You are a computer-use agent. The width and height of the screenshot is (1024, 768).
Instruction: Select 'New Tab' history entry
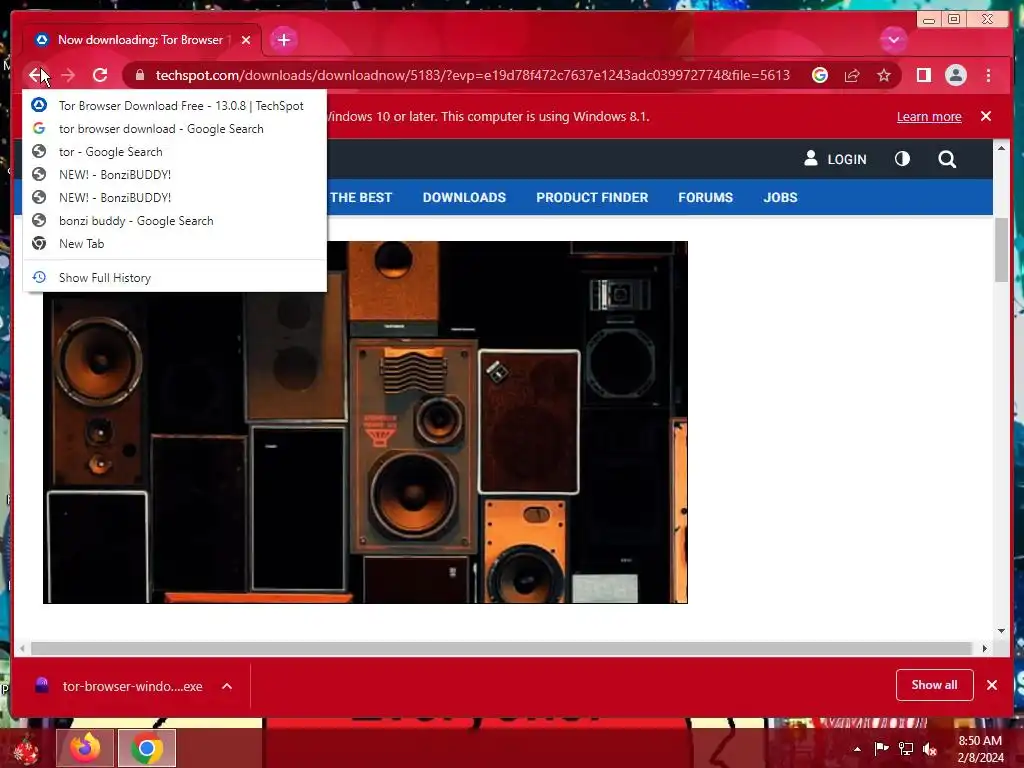[174, 244]
